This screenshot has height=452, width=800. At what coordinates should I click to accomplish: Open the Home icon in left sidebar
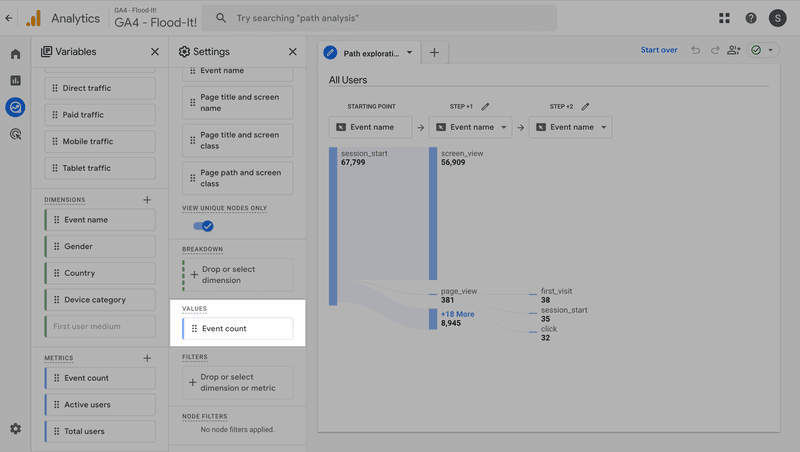(x=15, y=54)
